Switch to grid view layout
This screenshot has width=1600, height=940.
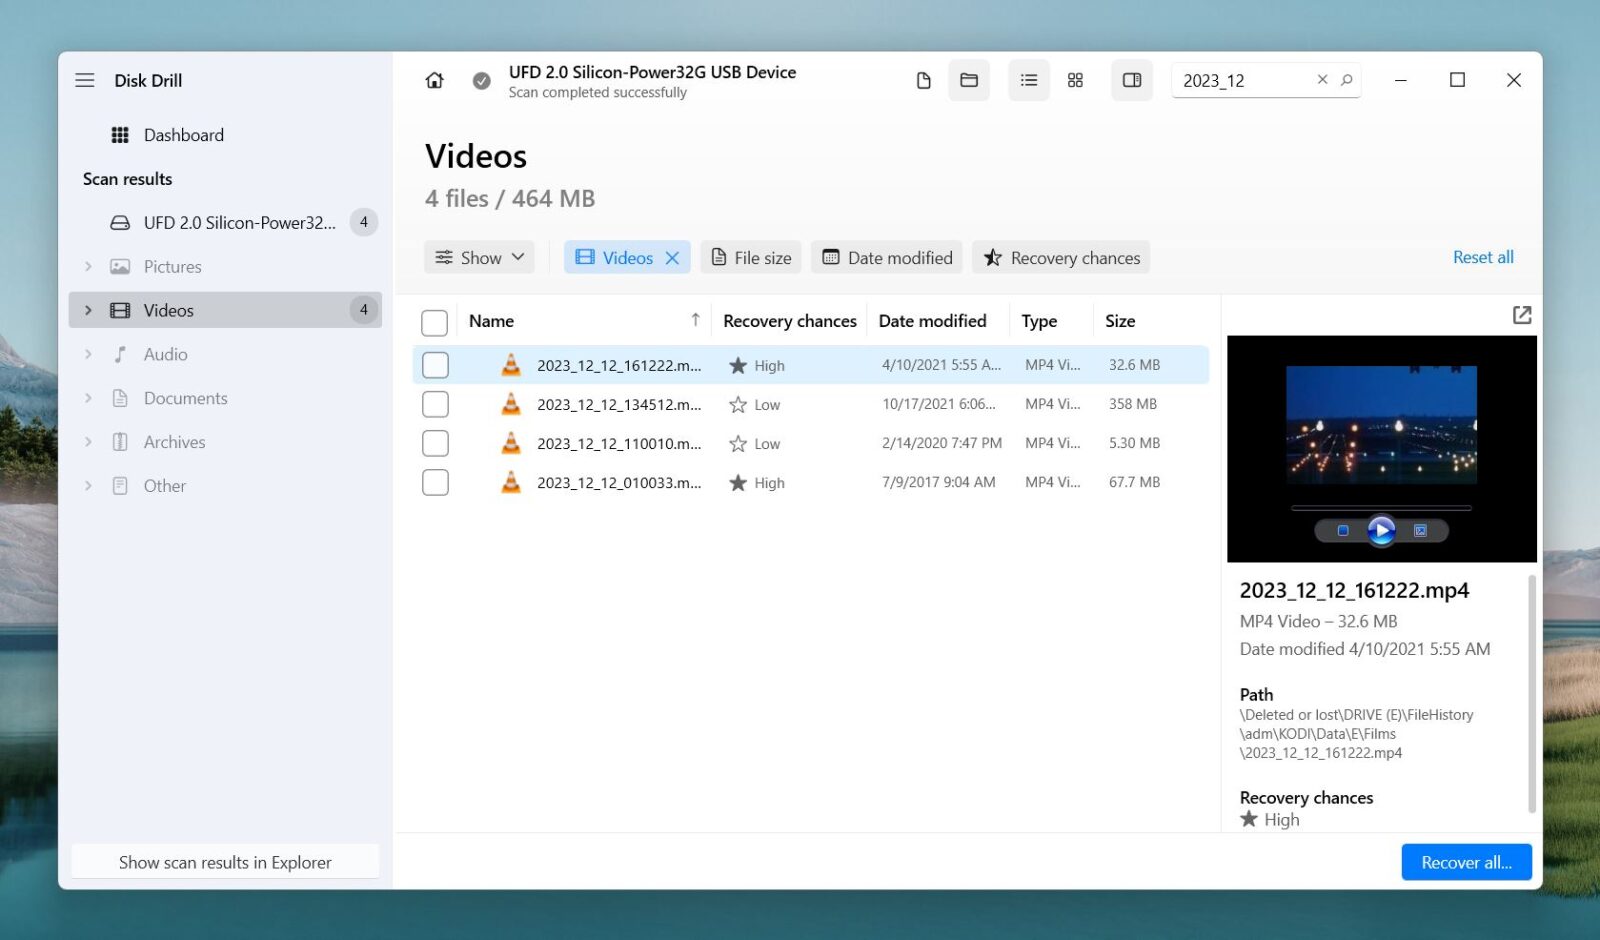pos(1076,80)
